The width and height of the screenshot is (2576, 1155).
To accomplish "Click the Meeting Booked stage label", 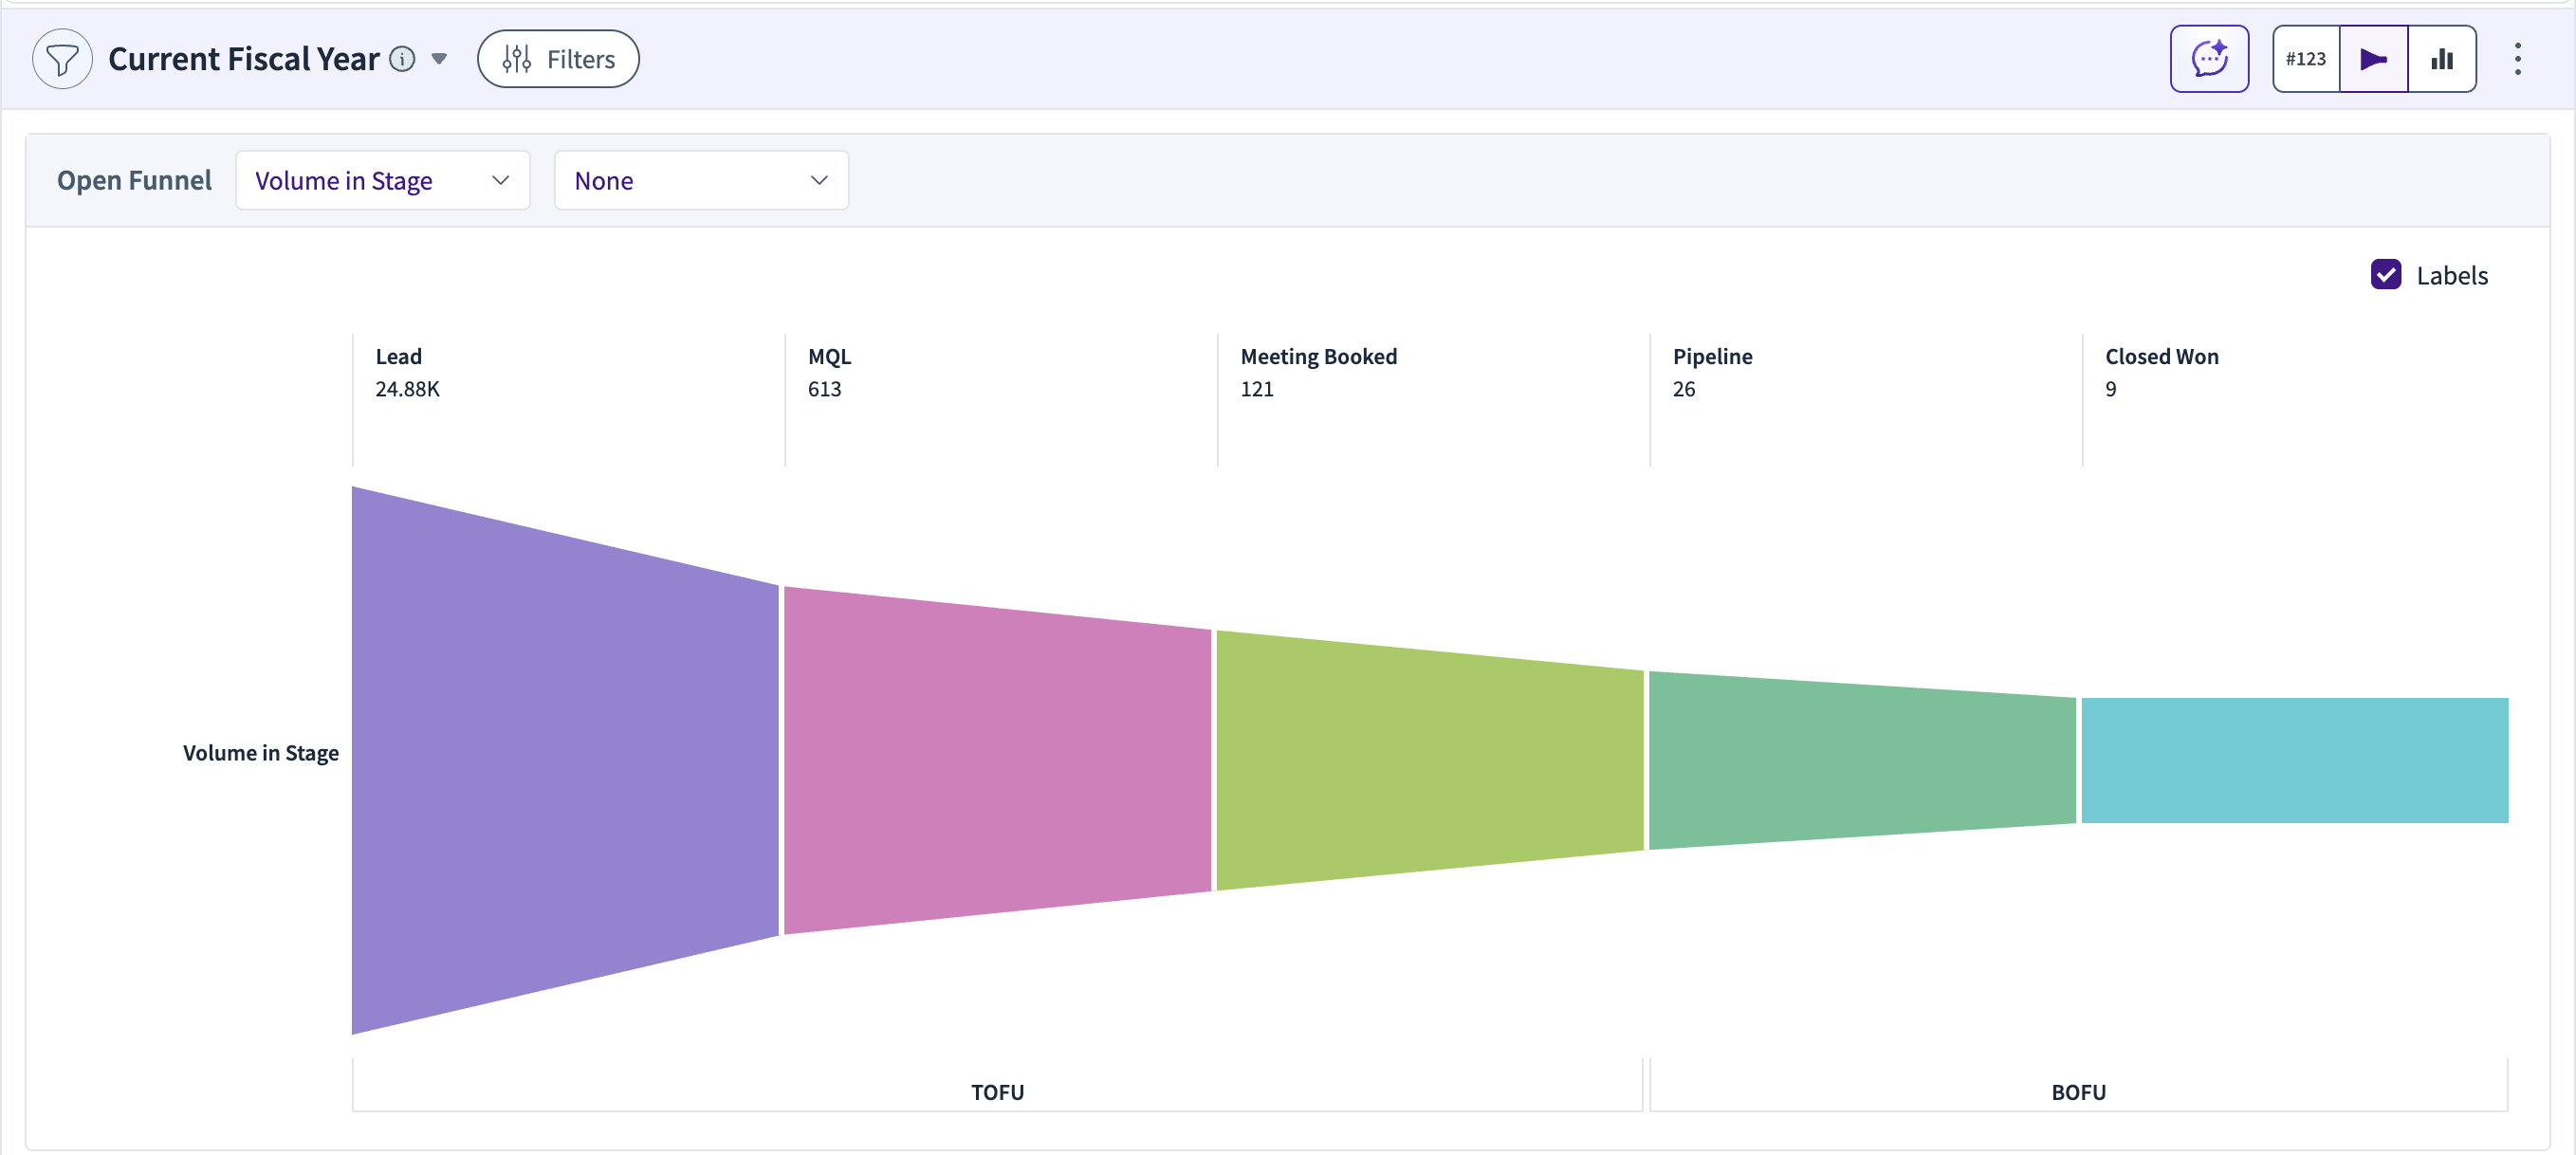I will (x=1318, y=357).
